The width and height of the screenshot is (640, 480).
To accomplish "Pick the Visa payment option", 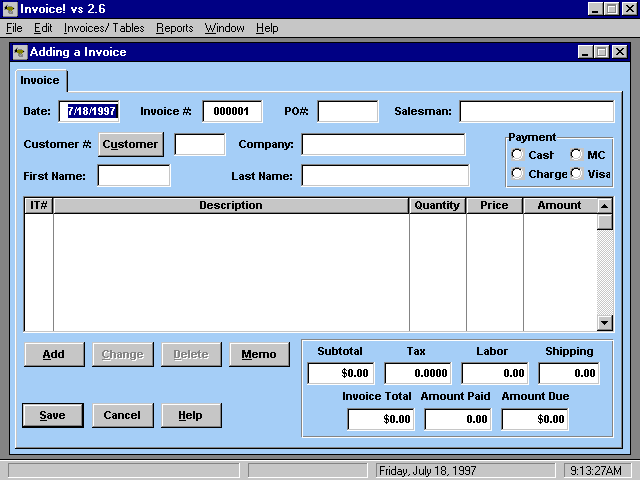I will tap(576, 174).
